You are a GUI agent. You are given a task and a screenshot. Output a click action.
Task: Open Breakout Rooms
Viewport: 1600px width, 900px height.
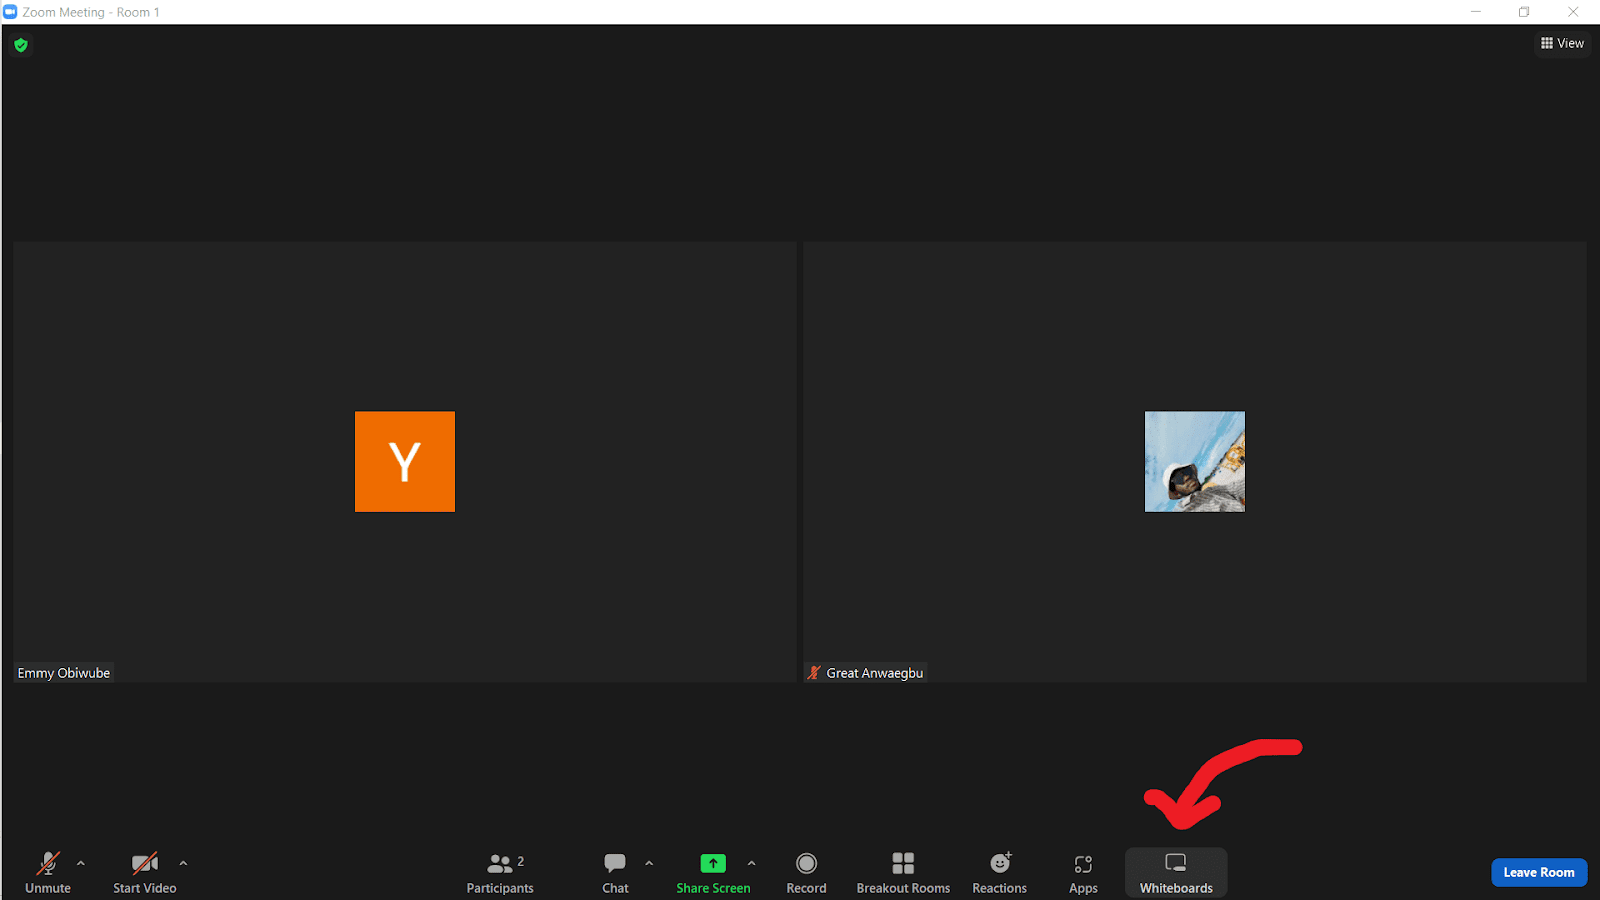(902, 871)
